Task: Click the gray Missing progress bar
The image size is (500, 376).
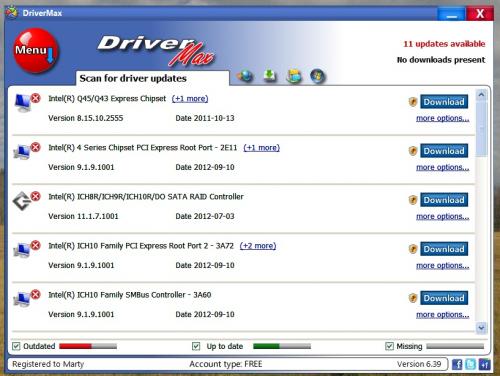Action: click(455, 346)
